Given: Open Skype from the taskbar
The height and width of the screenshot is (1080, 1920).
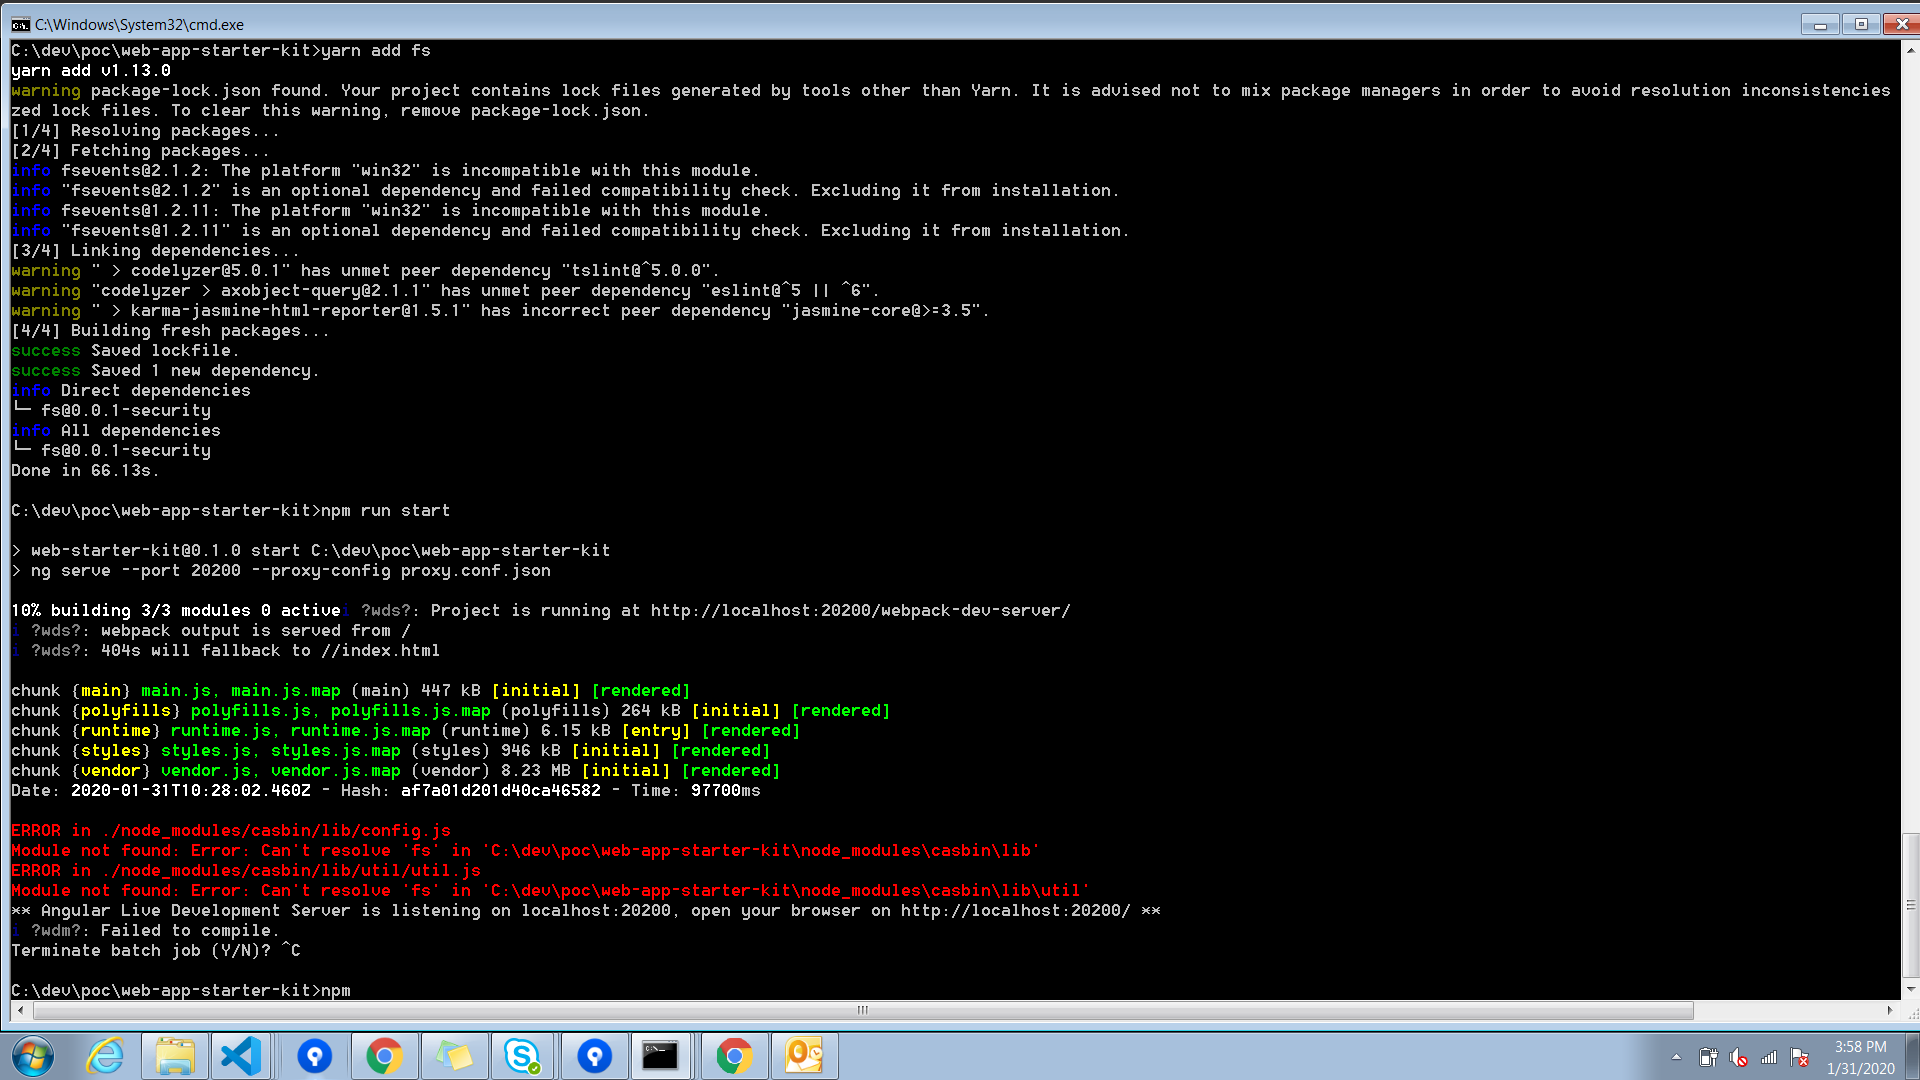Looking at the screenshot, I should pyautogui.click(x=523, y=1056).
